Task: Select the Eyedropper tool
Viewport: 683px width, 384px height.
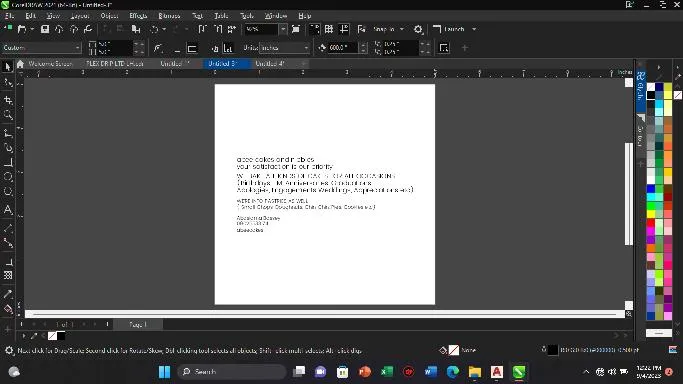Action: [x=8, y=294]
